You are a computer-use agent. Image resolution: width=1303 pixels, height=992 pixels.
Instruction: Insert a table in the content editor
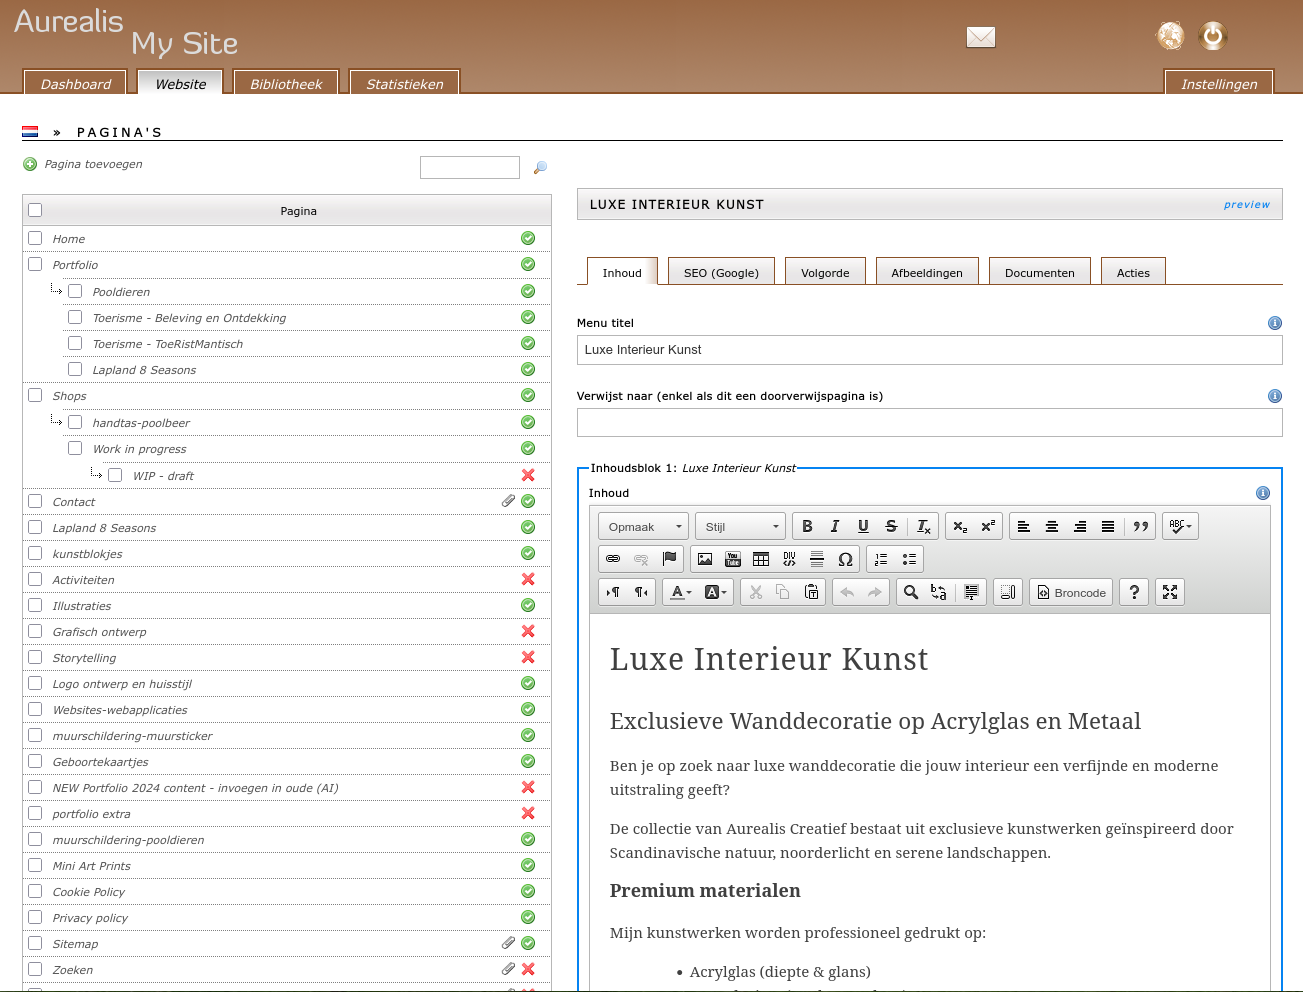pos(761,558)
